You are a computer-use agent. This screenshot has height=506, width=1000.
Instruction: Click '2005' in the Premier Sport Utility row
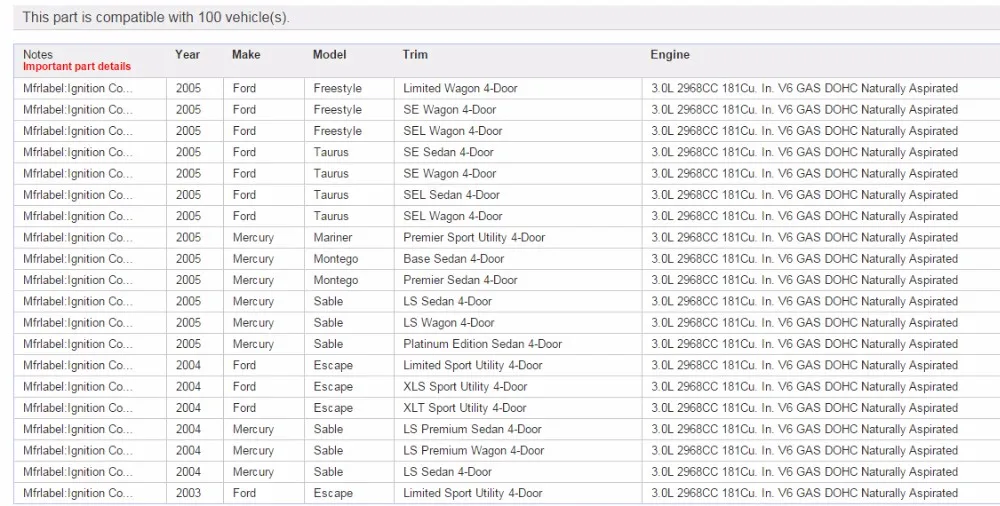coord(188,237)
